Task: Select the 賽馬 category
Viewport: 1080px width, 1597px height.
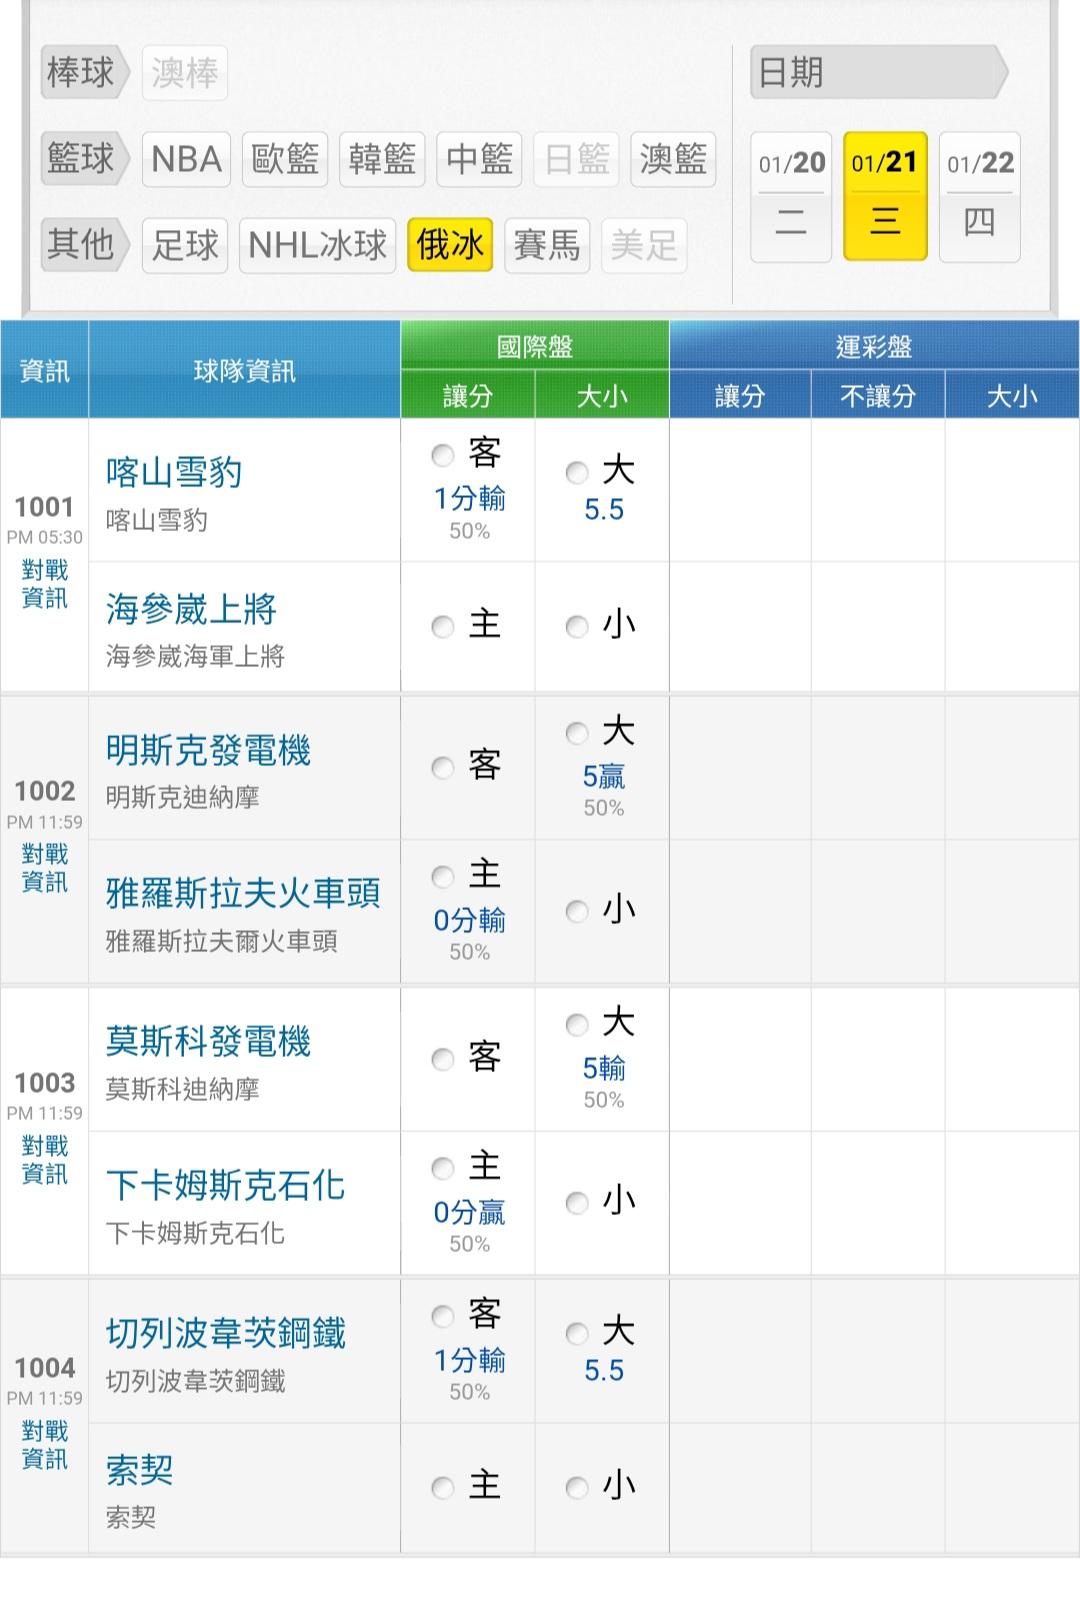Action: click(x=546, y=245)
